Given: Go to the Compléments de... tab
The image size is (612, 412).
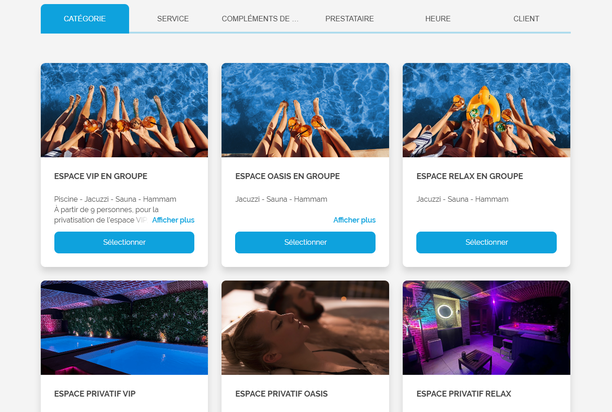Looking at the screenshot, I should coord(260,18).
